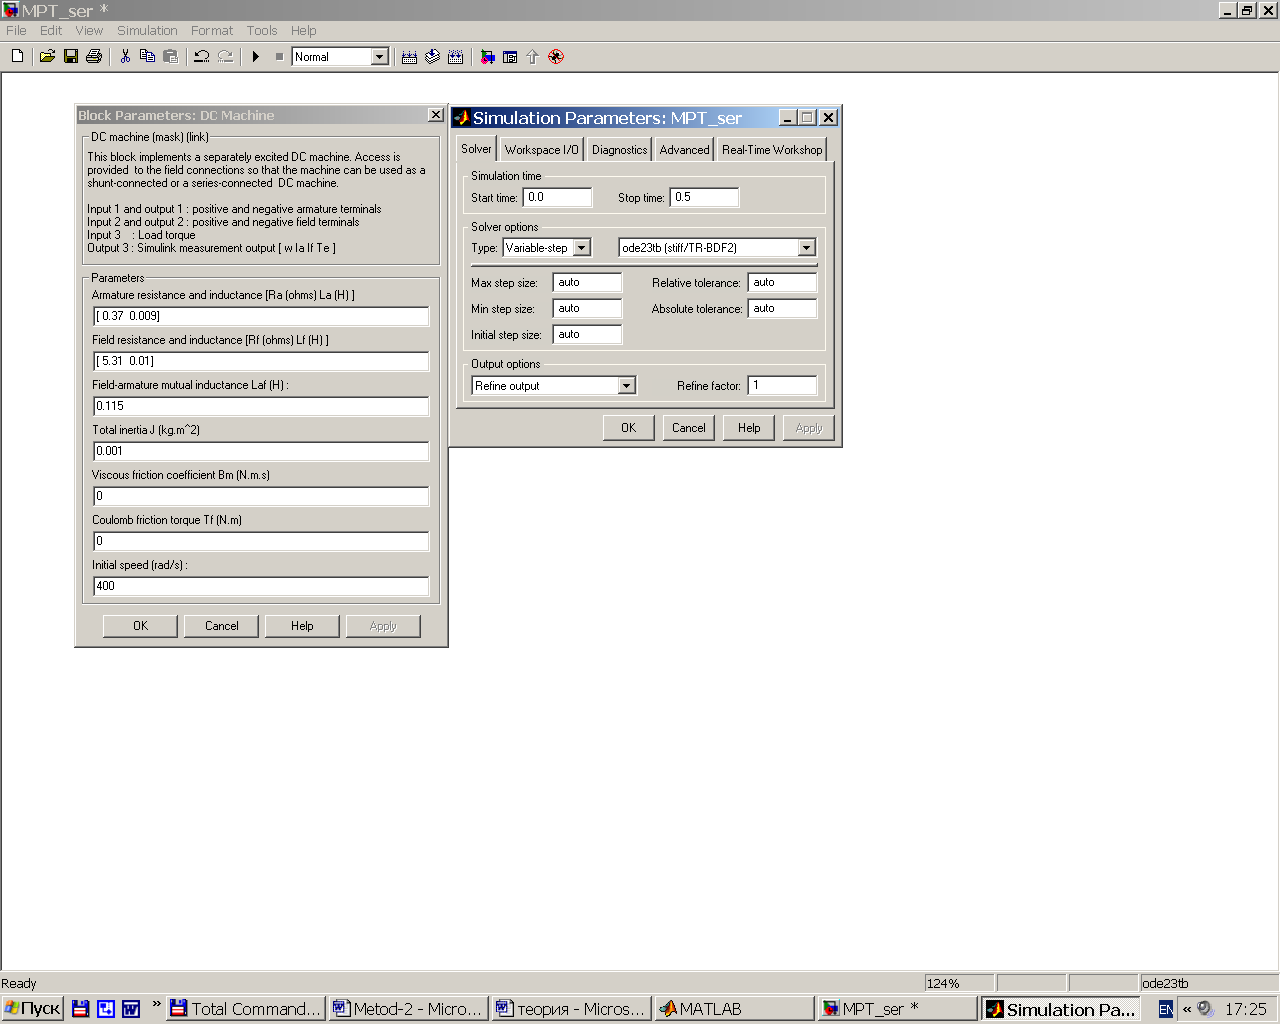
Task: Click the Relative tolerance field
Action: tap(783, 282)
